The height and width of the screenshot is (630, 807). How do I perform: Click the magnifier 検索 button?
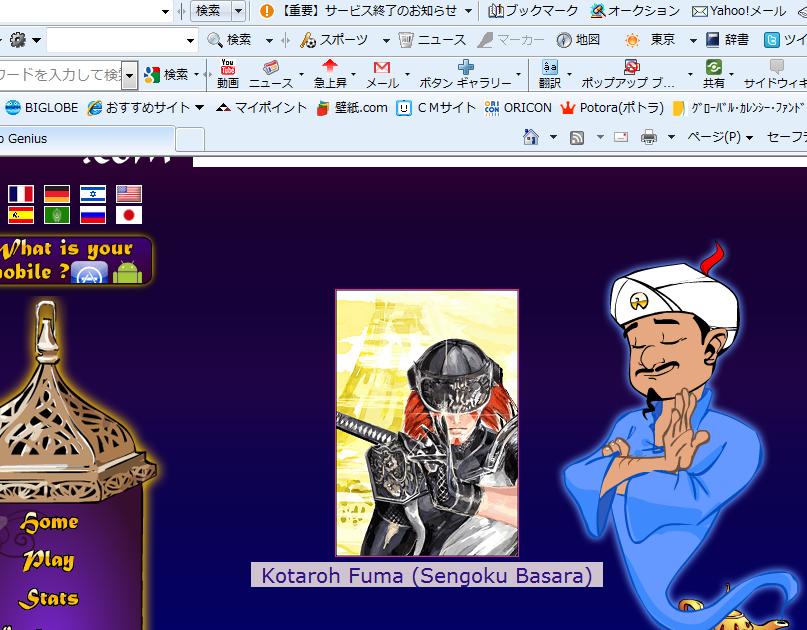(229, 40)
